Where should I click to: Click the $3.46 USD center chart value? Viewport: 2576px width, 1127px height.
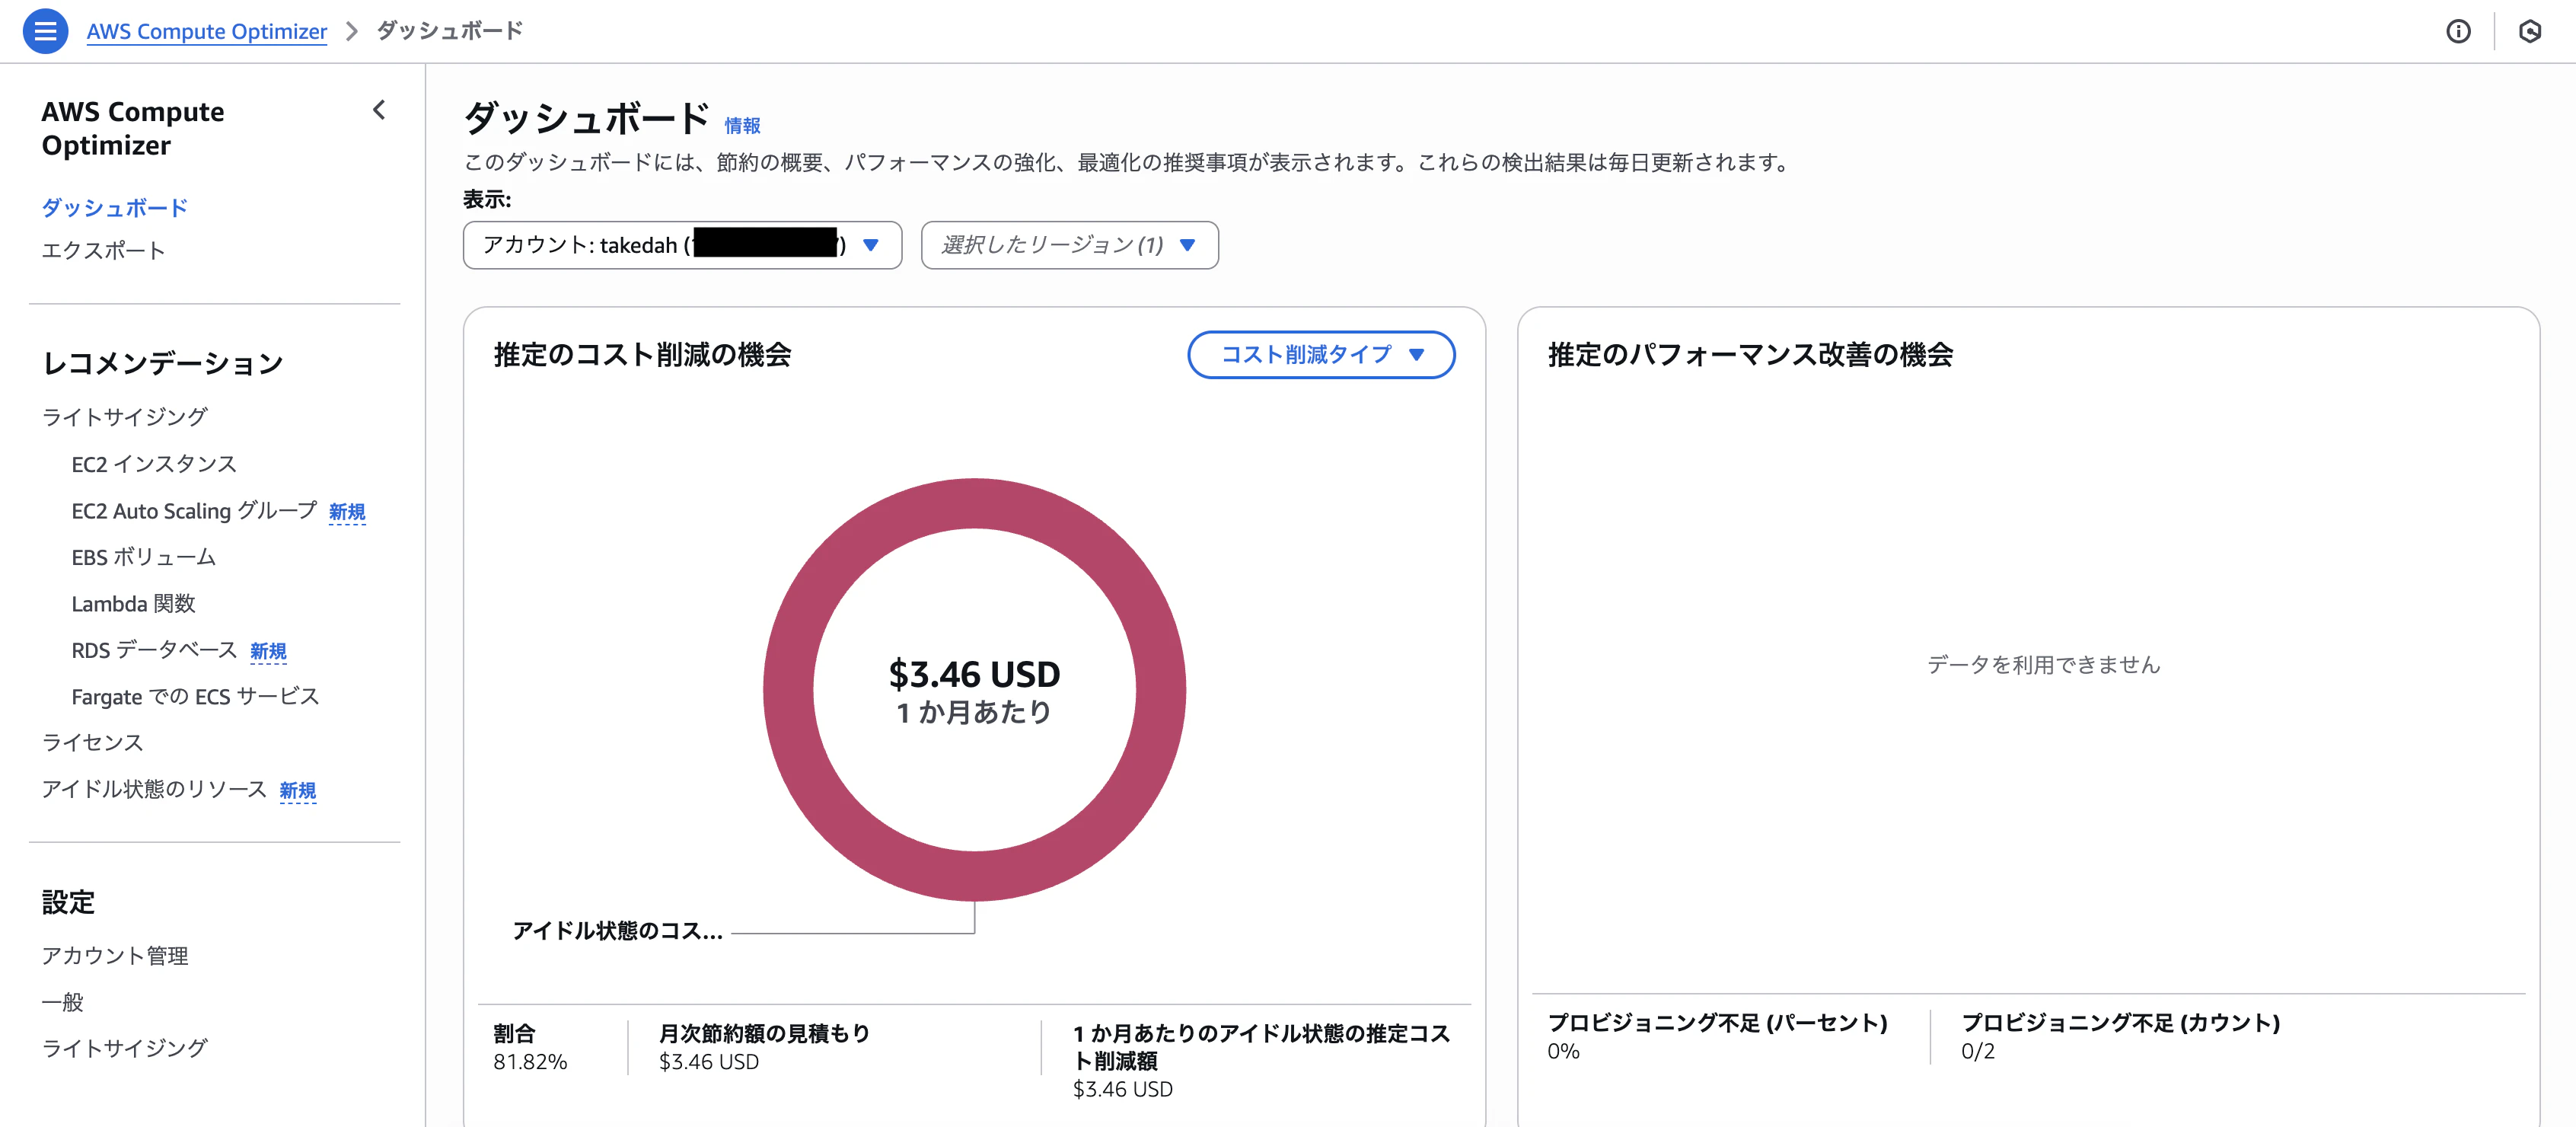(974, 674)
